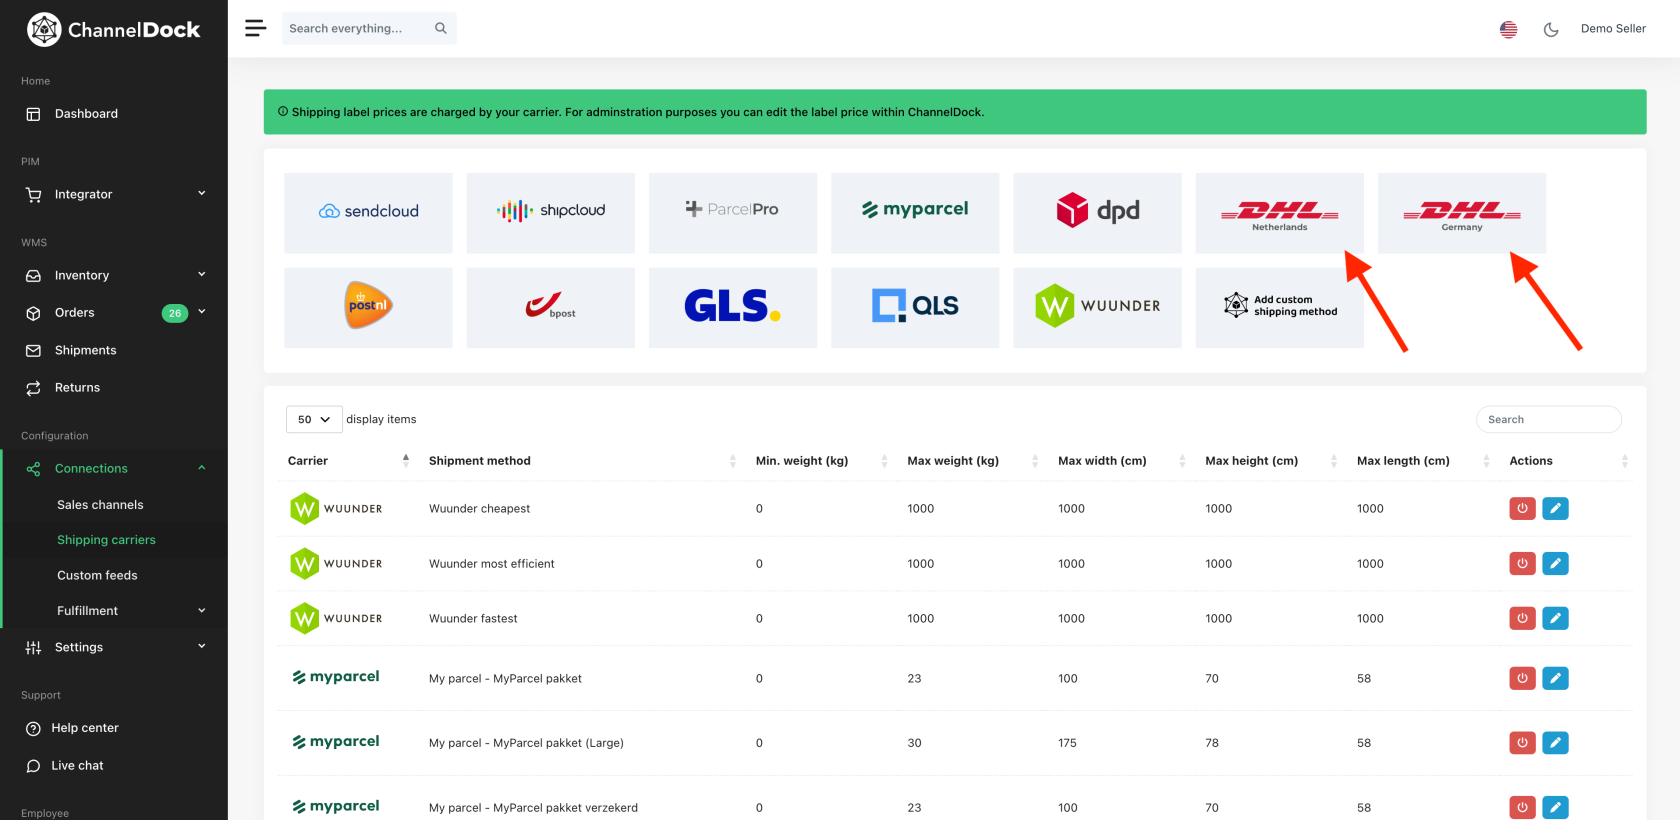Start Live chat support
The height and width of the screenshot is (820, 1680).
(77, 766)
